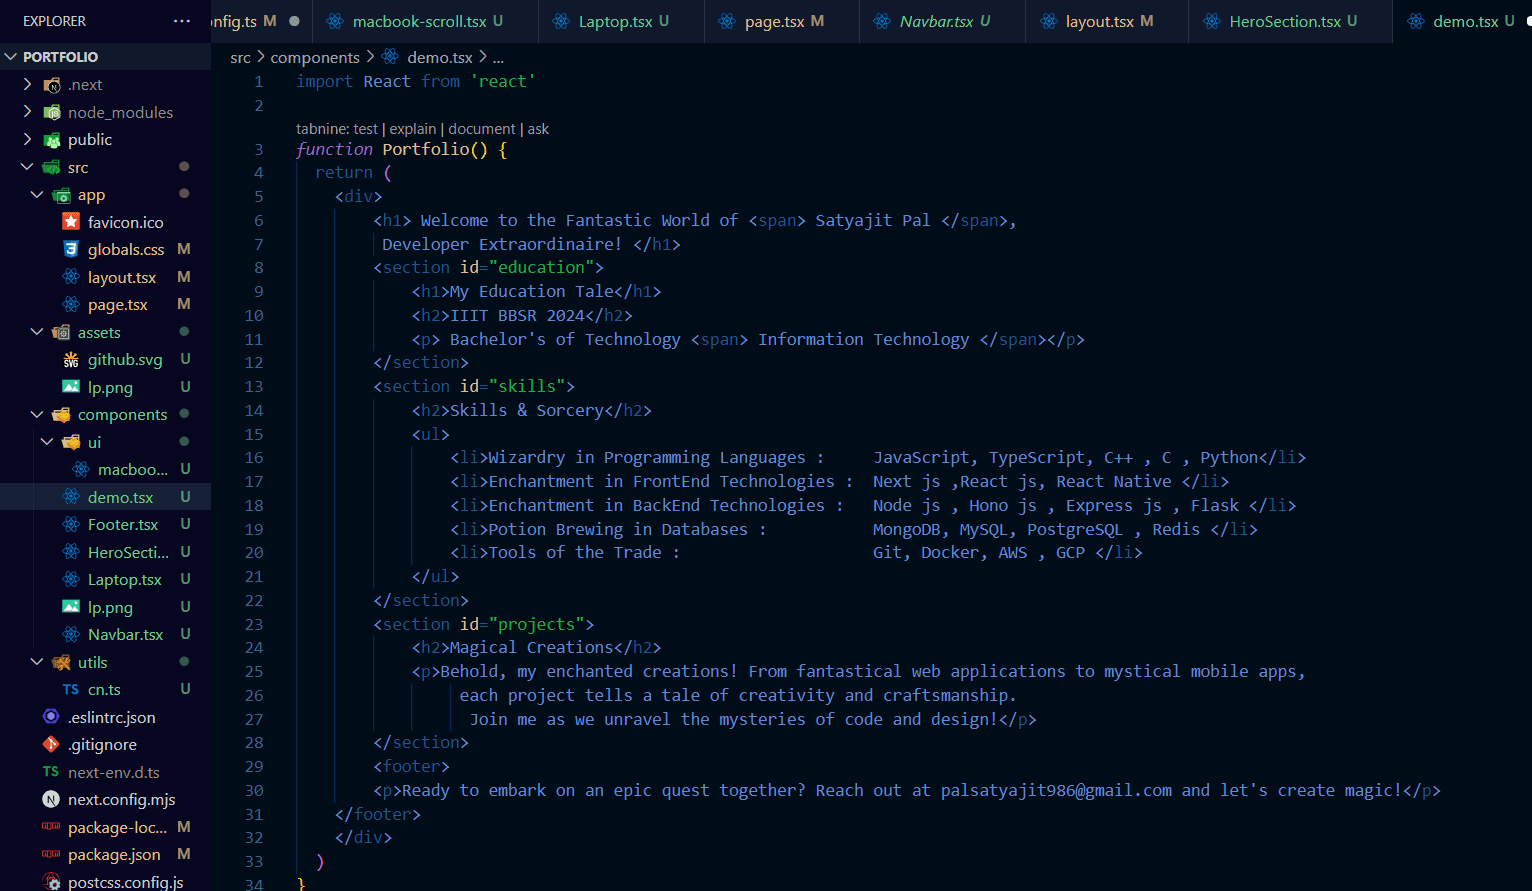
Task: Click the public folder icon
Action: pos(52,140)
